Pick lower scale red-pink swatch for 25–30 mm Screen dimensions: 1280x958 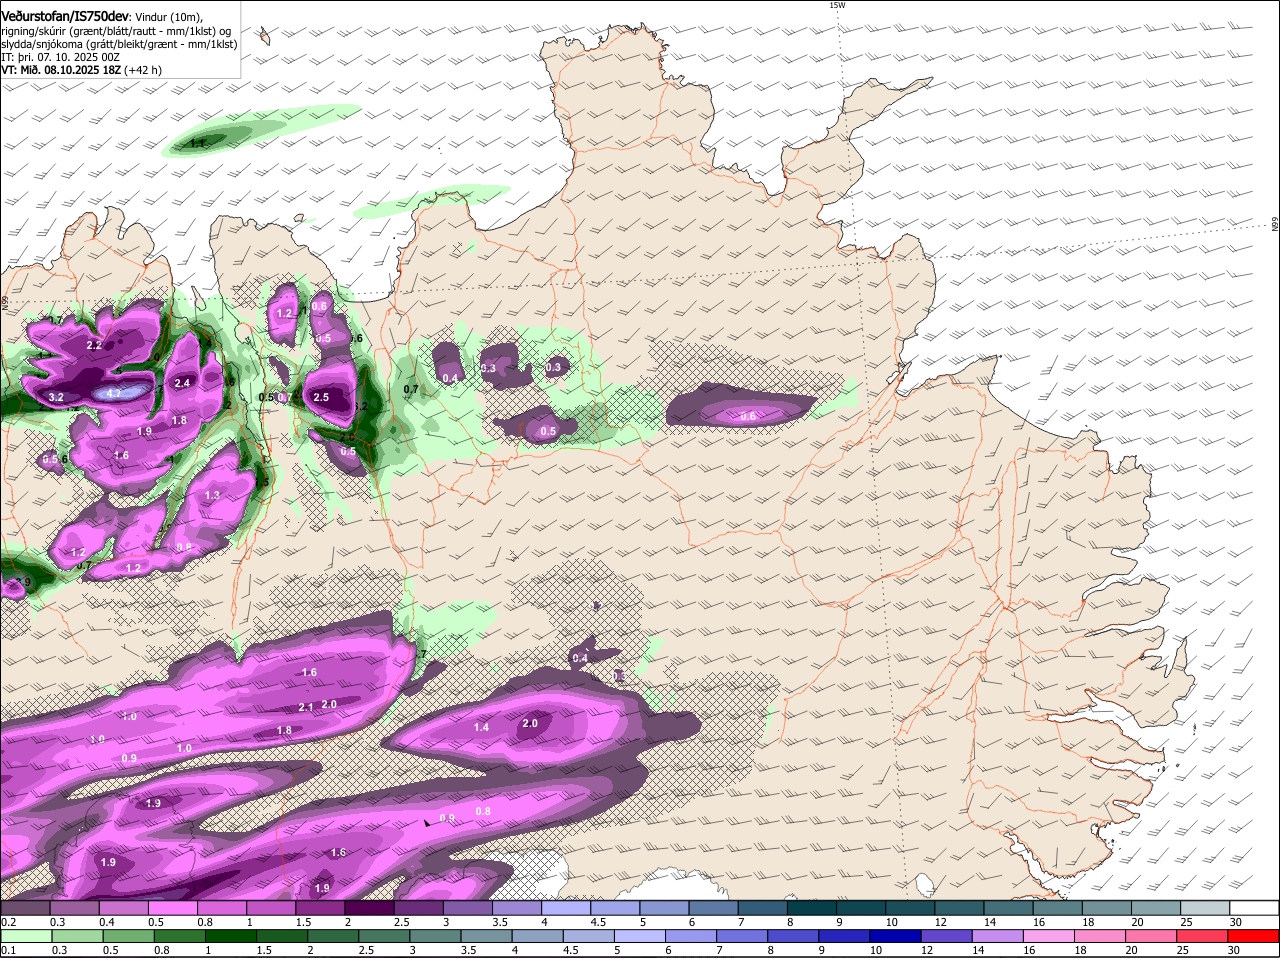pyautogui.click(x=1202, y=936)
